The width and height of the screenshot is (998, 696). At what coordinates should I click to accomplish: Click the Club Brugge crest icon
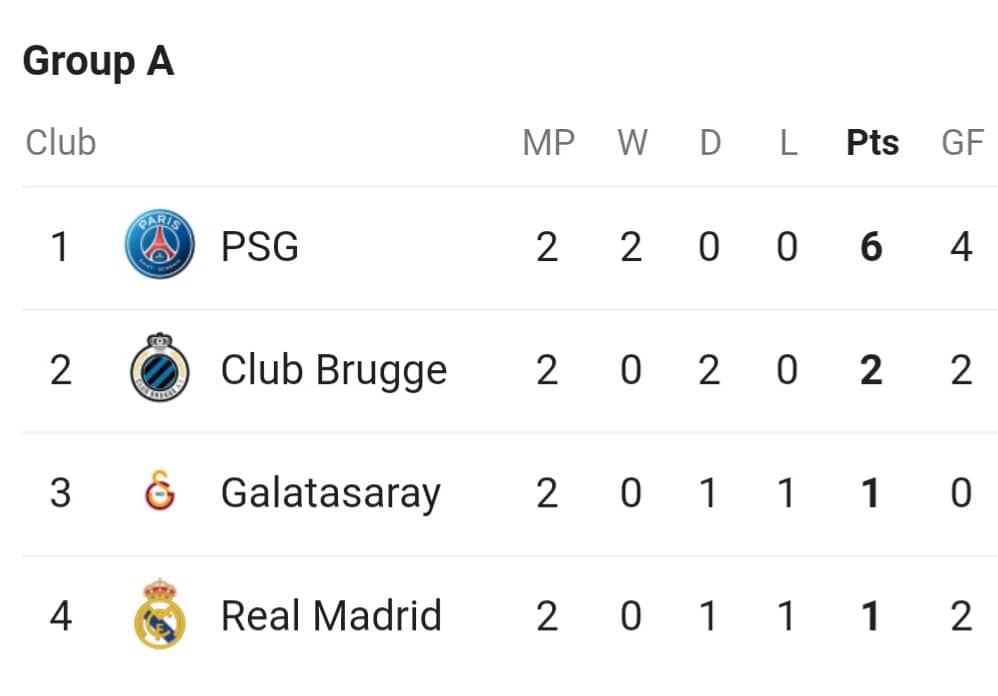(x=160, y=367)
